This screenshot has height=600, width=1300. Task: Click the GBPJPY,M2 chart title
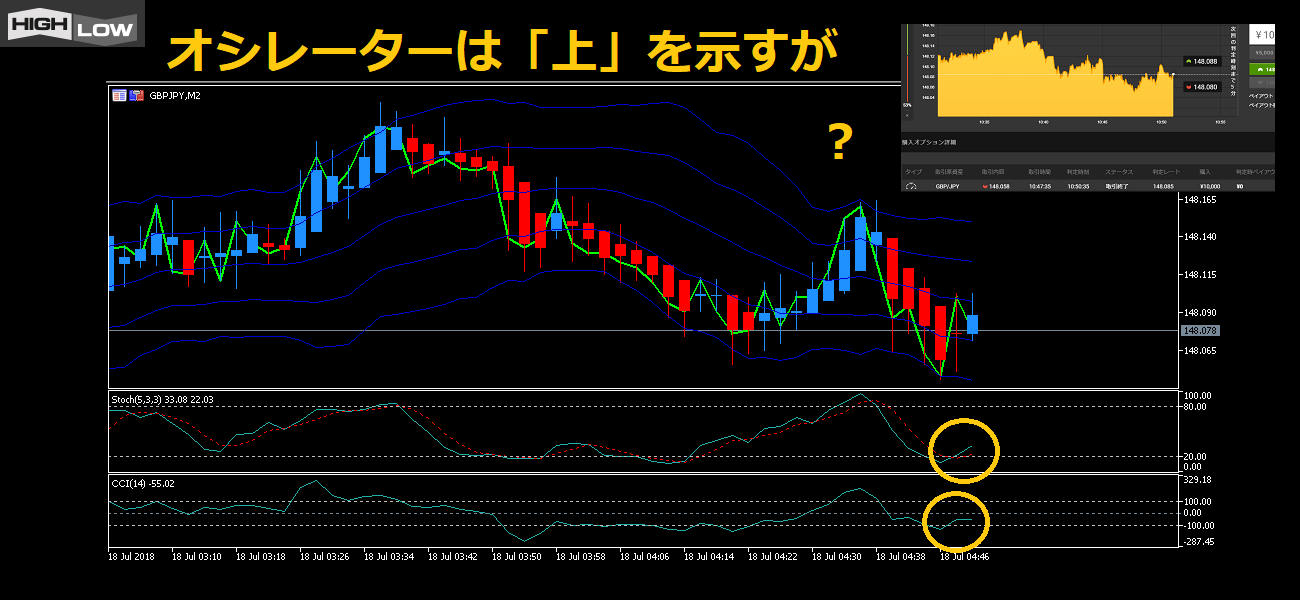(174, 96)
